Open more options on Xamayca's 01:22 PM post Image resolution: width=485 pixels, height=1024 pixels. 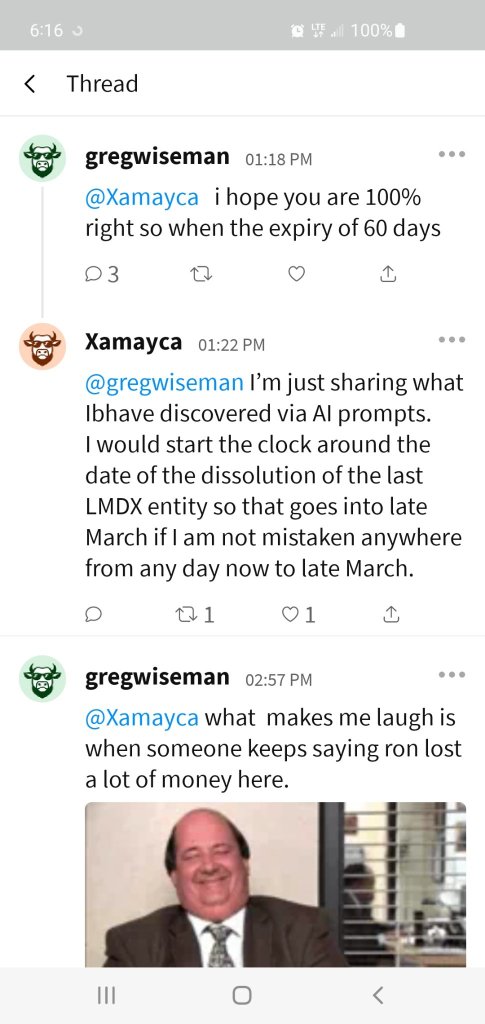(452, 340)
